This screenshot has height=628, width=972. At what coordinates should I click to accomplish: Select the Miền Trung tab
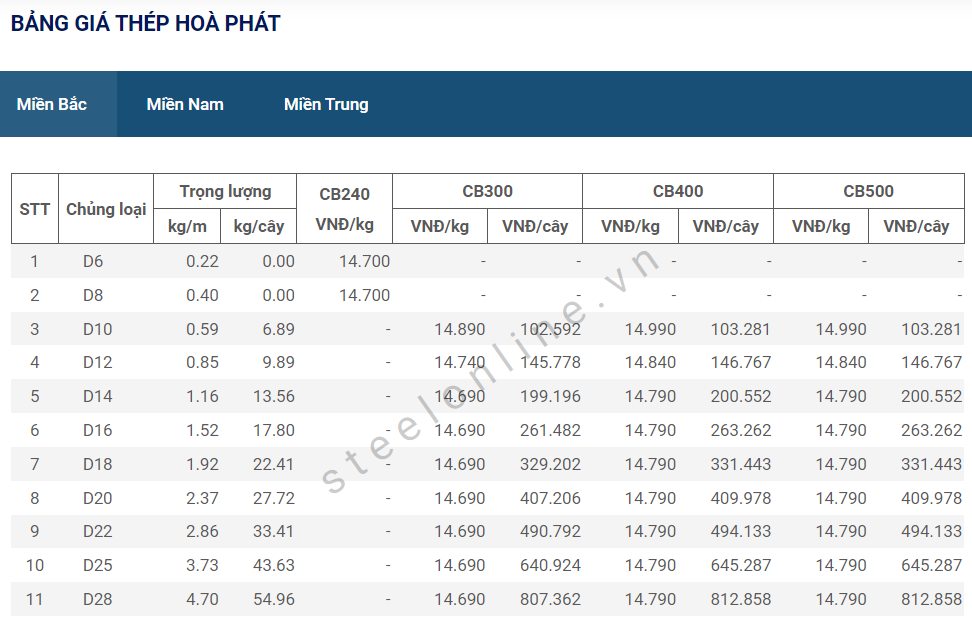point(326,104)
